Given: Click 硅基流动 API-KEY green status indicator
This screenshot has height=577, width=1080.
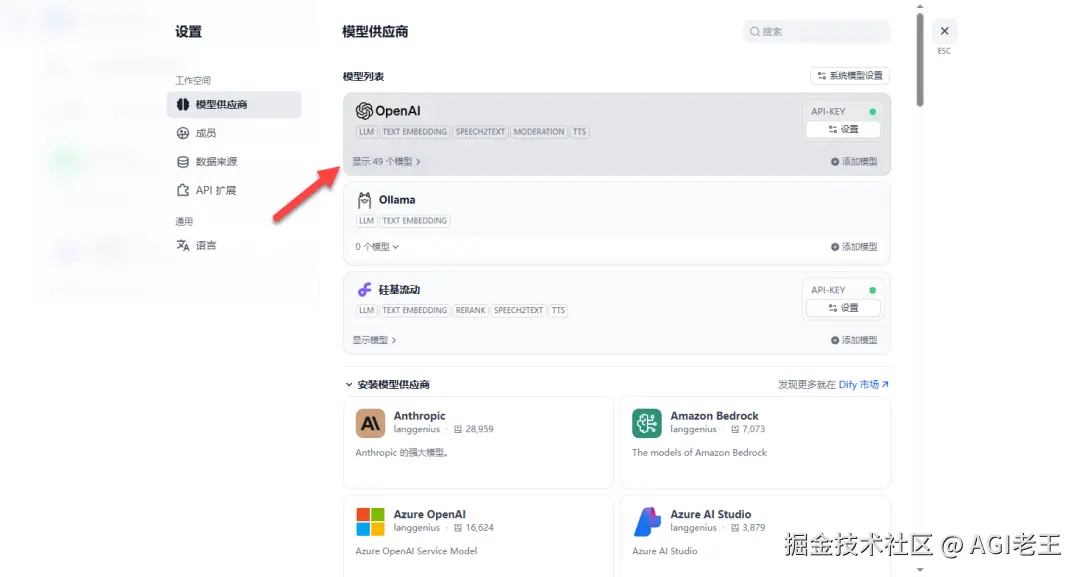Looking at the screenshot, I should pos(873,291).
